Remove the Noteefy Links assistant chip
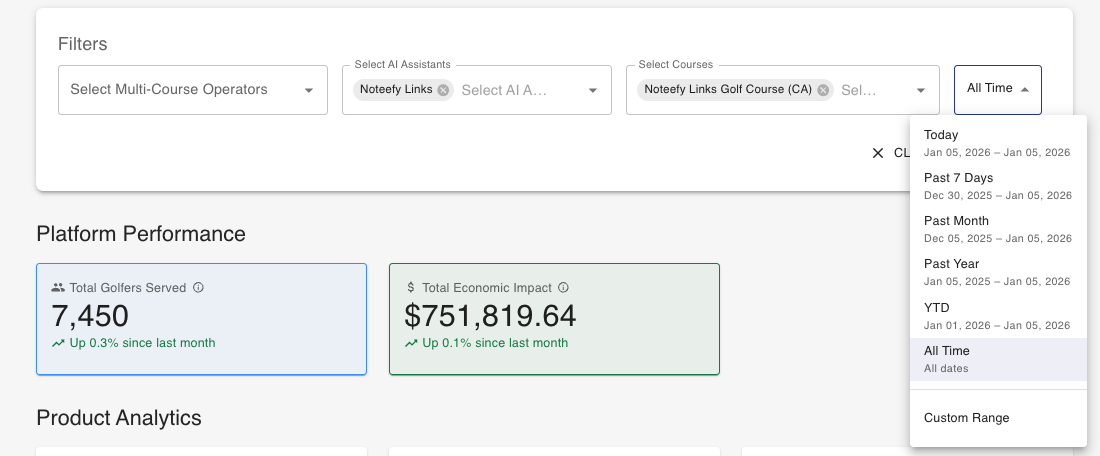The height and width of the screenshot is (456, 1100). click(x=443, y=90)
